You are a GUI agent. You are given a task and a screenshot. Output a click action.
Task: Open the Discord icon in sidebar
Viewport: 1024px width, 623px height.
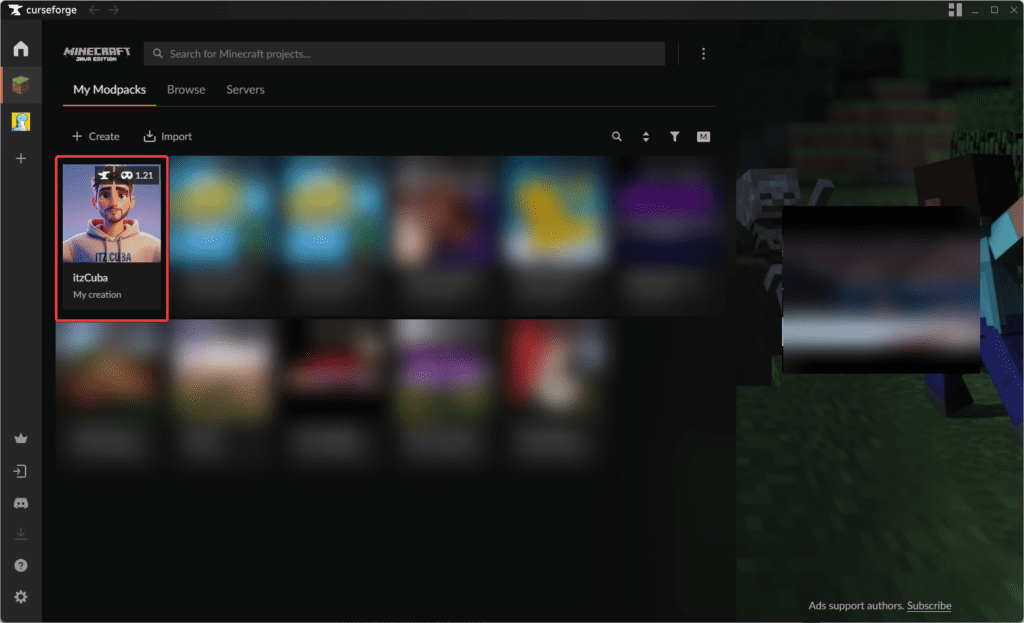[20, 503]
